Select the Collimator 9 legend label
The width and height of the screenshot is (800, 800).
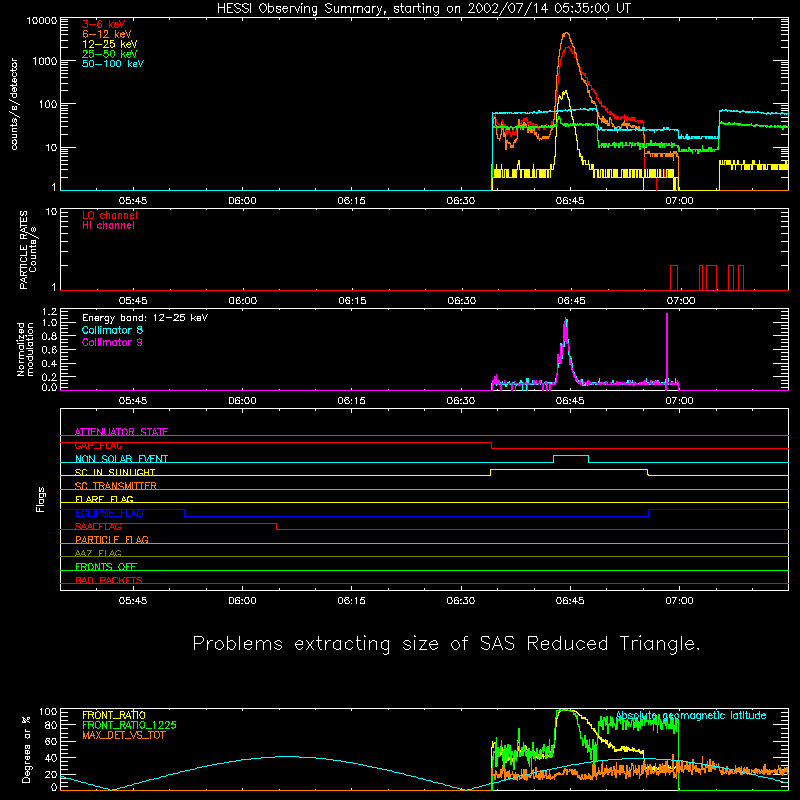112,342
